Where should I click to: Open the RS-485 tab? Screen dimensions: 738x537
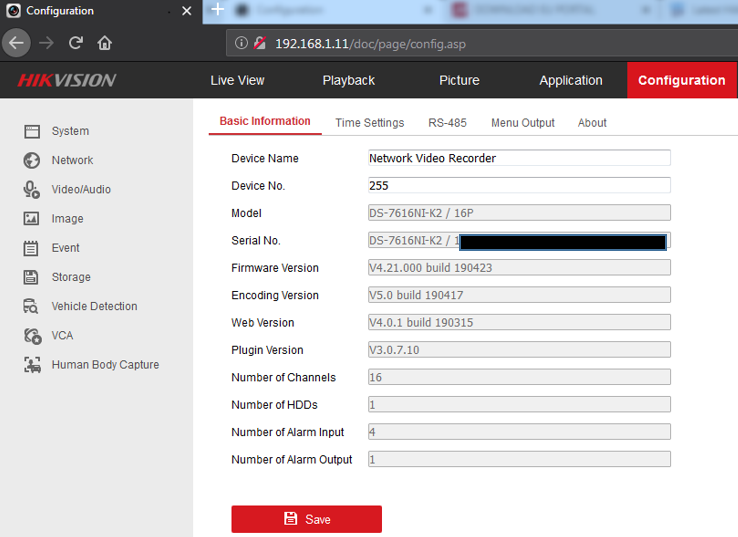point(447,123)
